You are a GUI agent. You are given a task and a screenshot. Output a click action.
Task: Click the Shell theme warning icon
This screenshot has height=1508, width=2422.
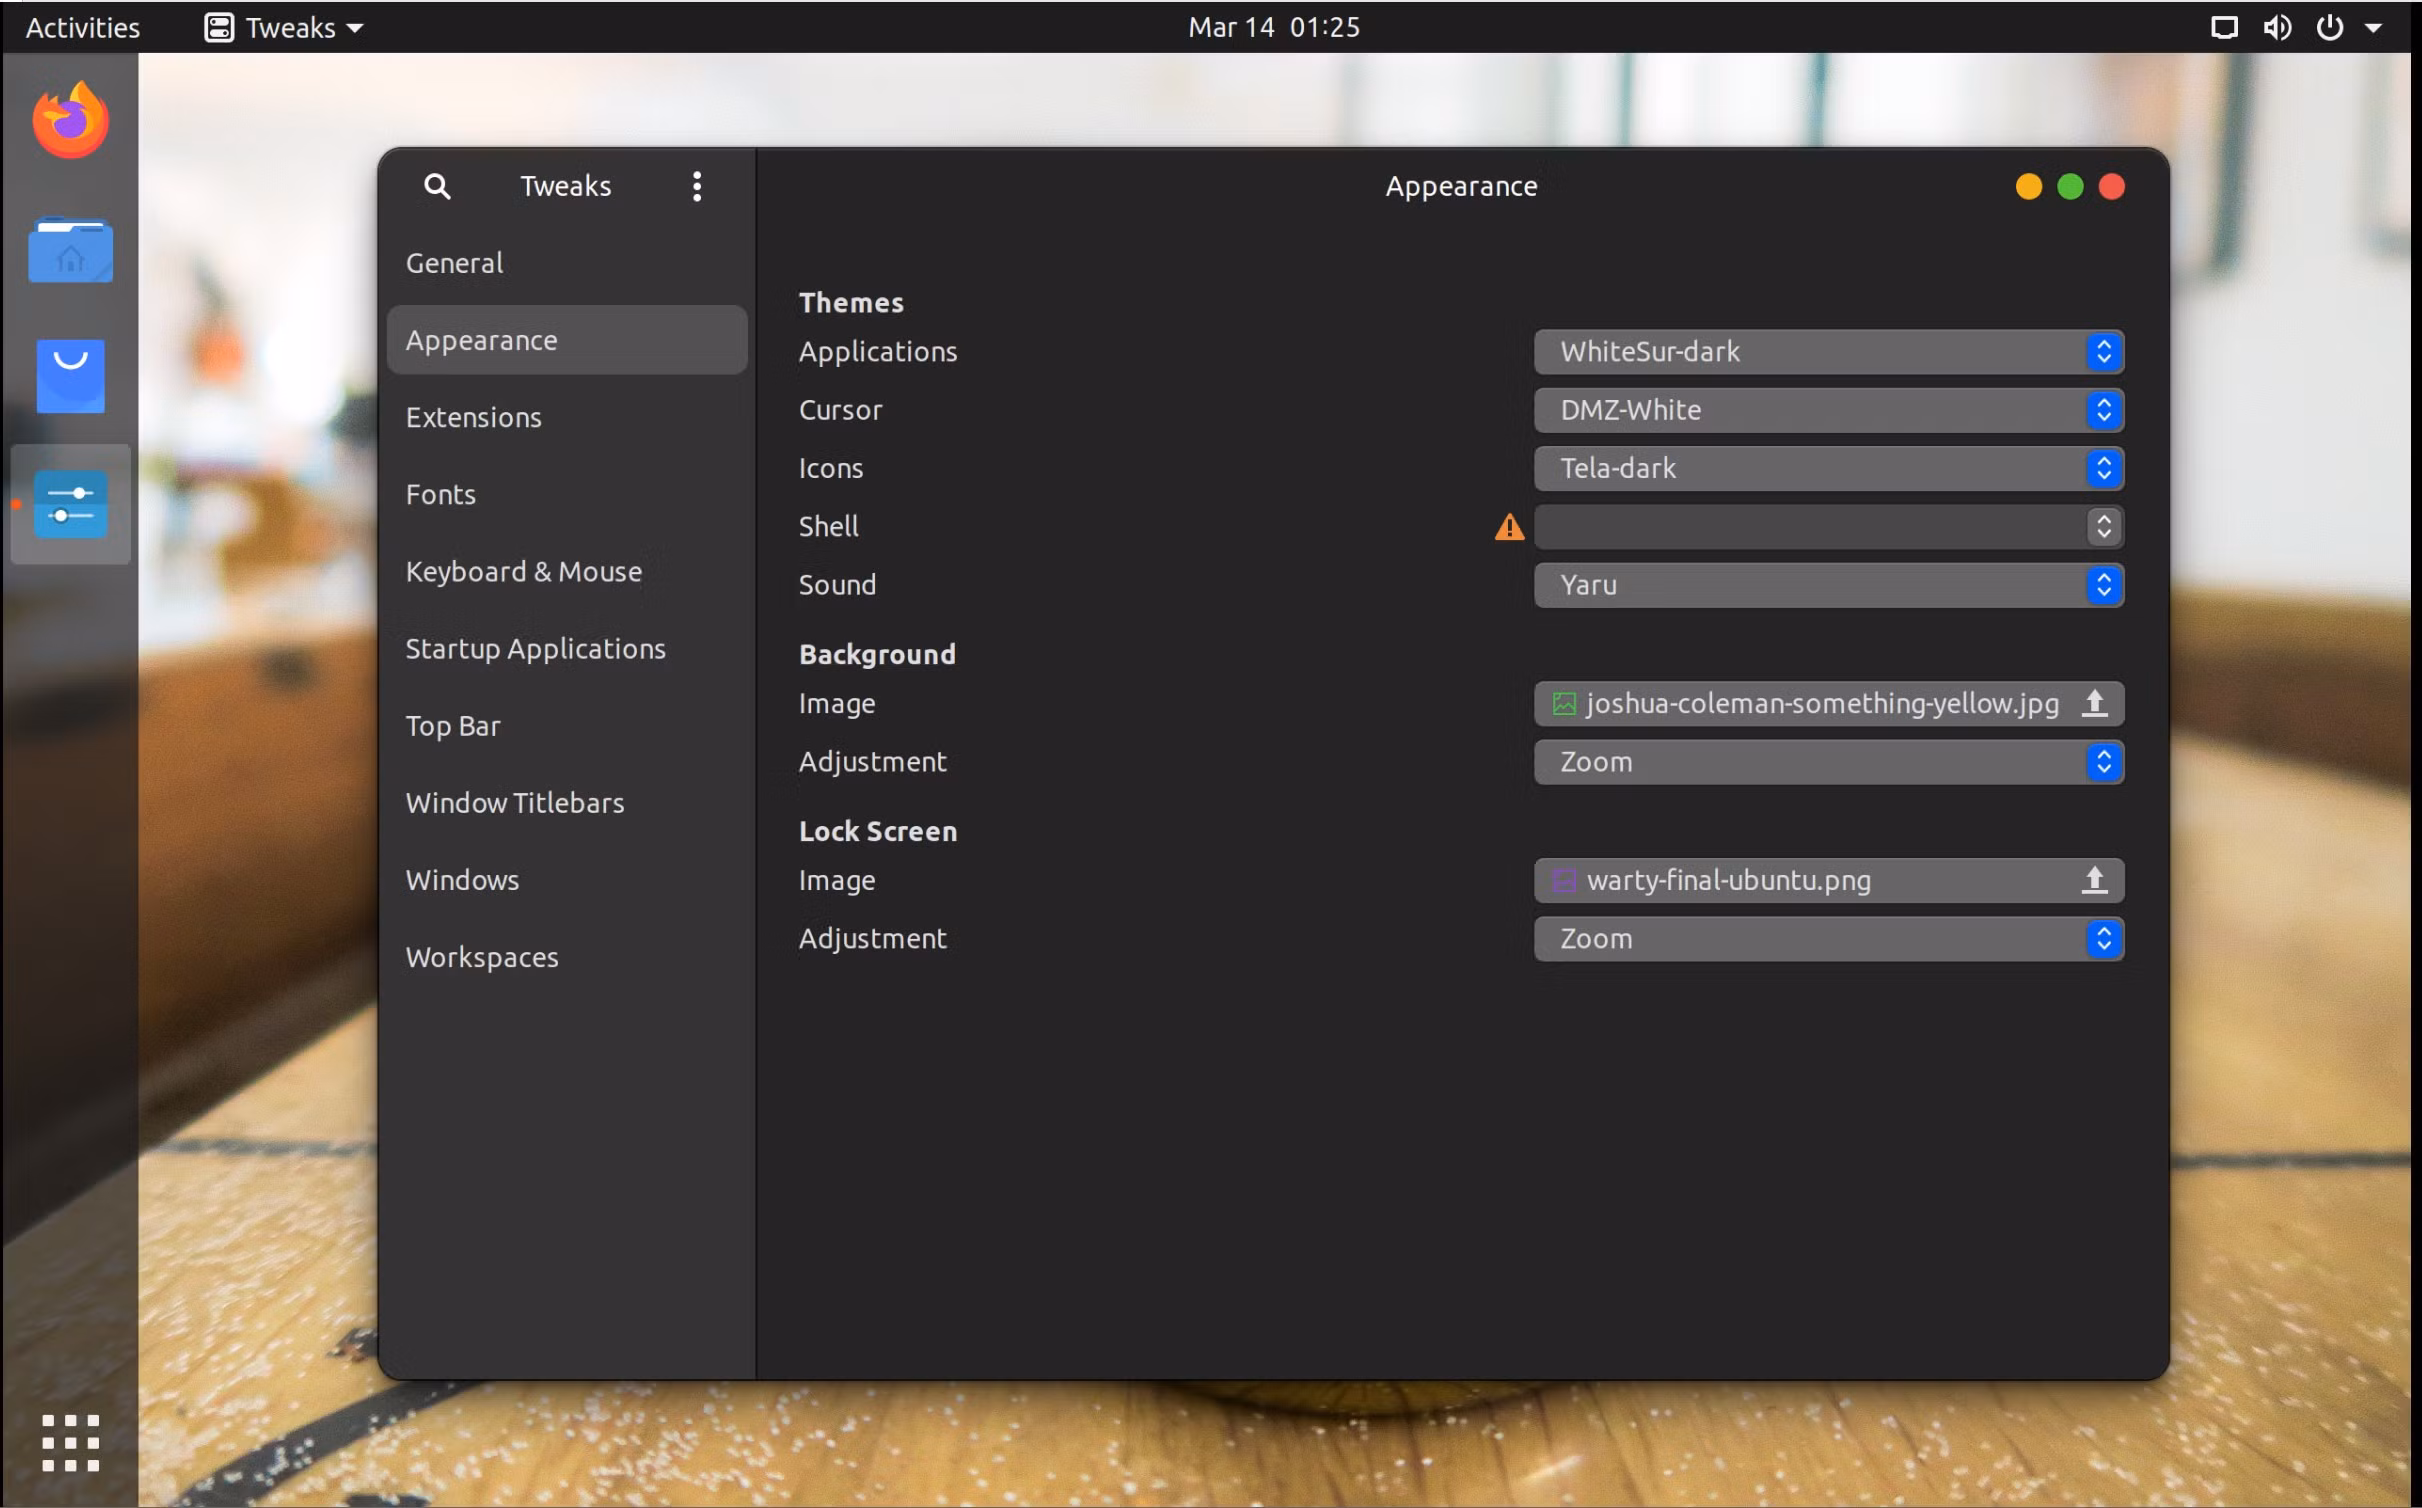[x=1509, y=527]
